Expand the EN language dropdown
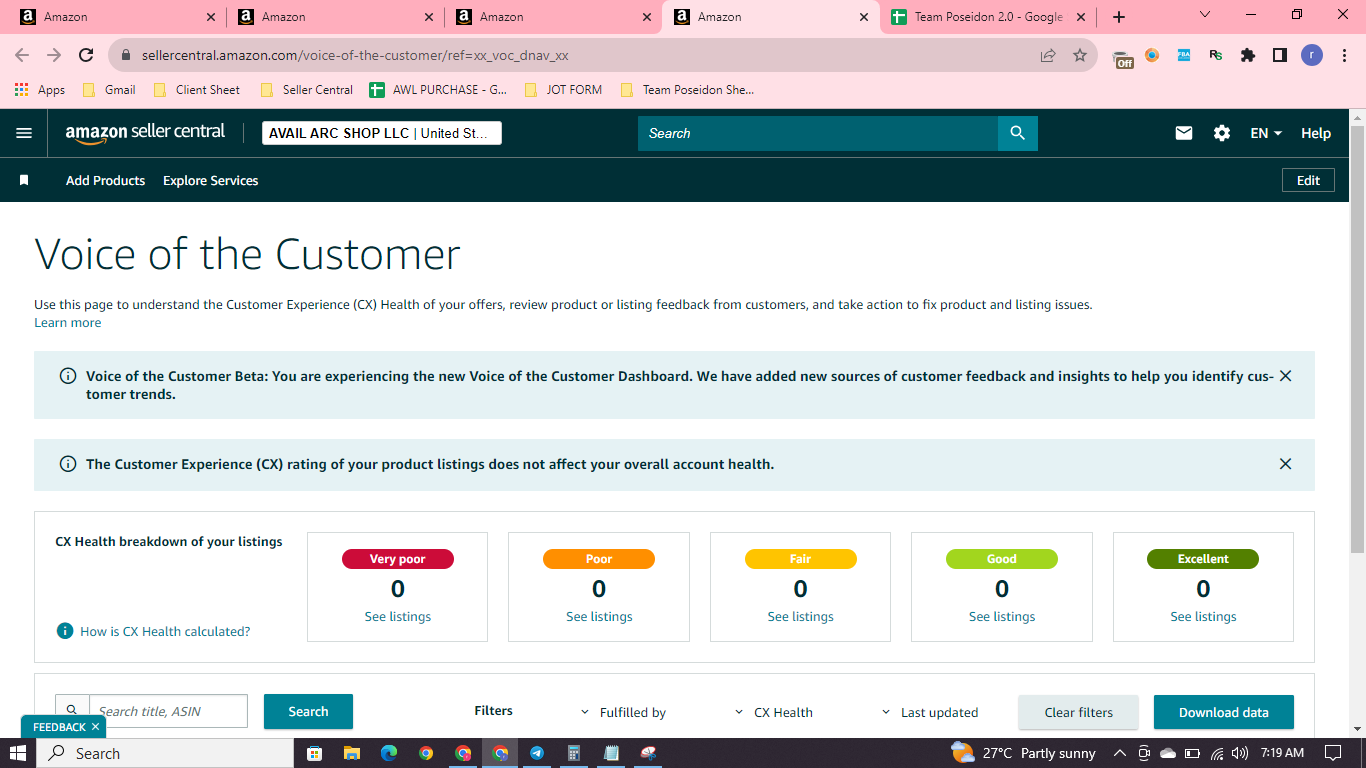Screen dimensions: 1366x768 (x=1266, y=133)
